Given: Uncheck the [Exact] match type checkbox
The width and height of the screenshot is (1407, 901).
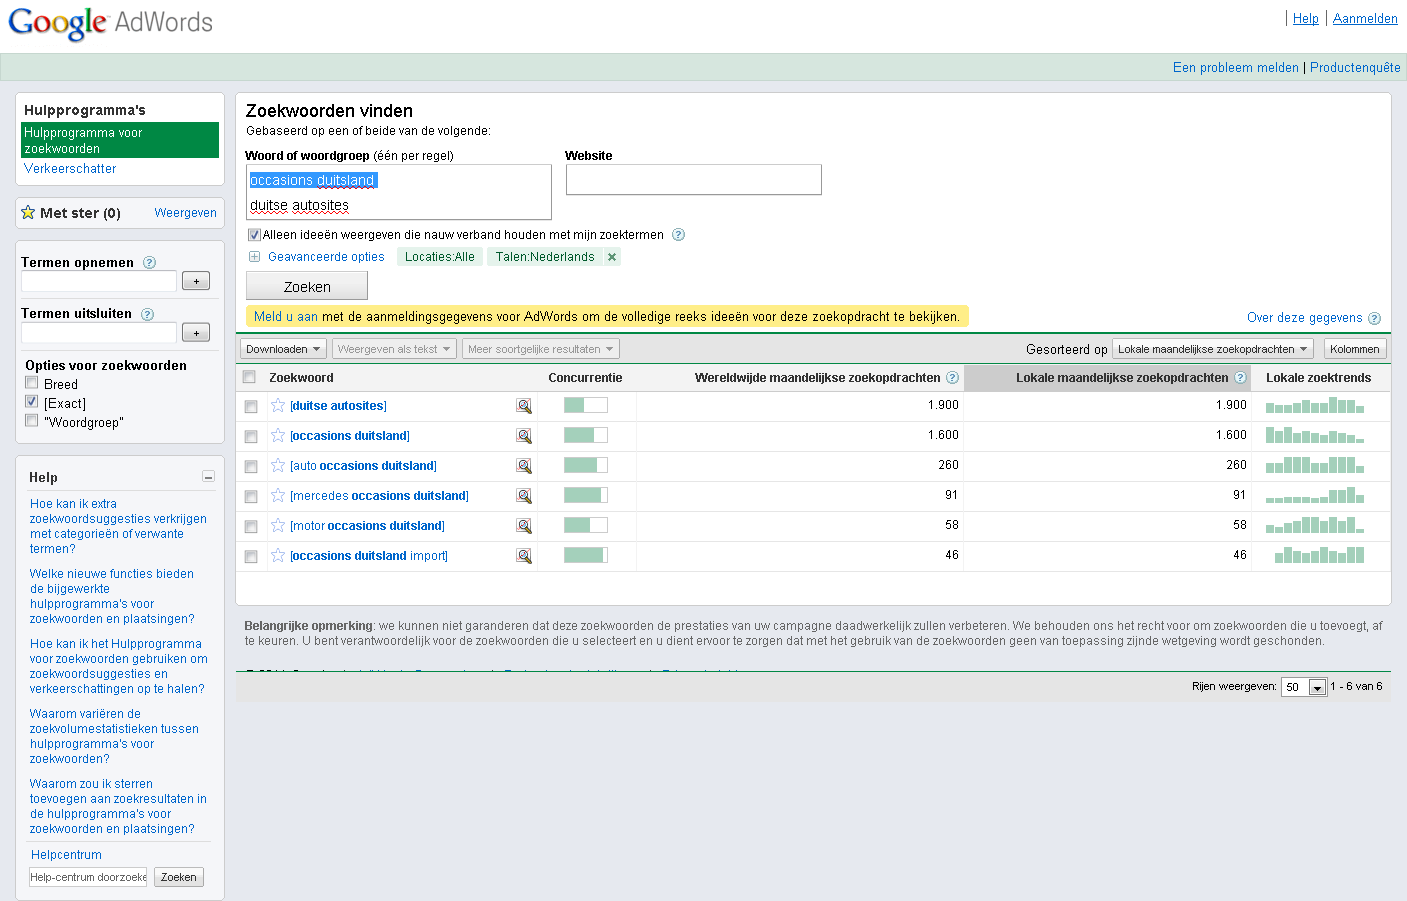Looking at the screenshot, I should tap(32, 402).
